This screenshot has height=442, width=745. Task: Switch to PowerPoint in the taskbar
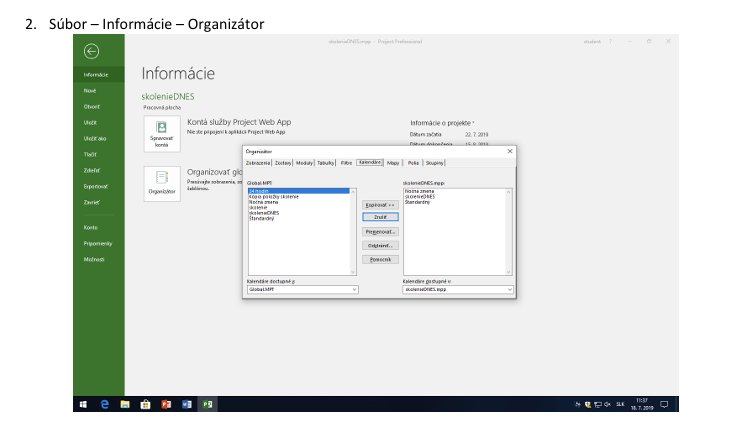coord(166,404)
